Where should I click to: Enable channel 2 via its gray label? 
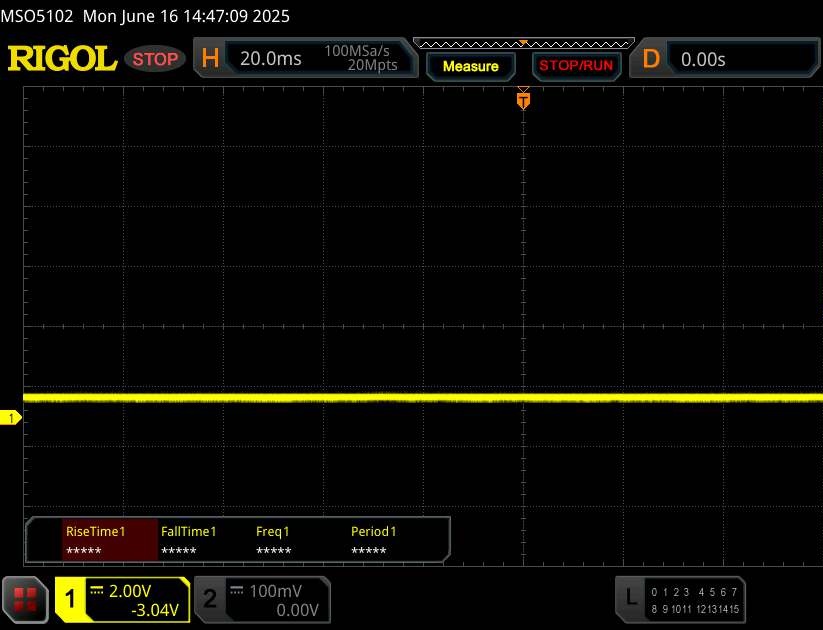coord(210,599)
